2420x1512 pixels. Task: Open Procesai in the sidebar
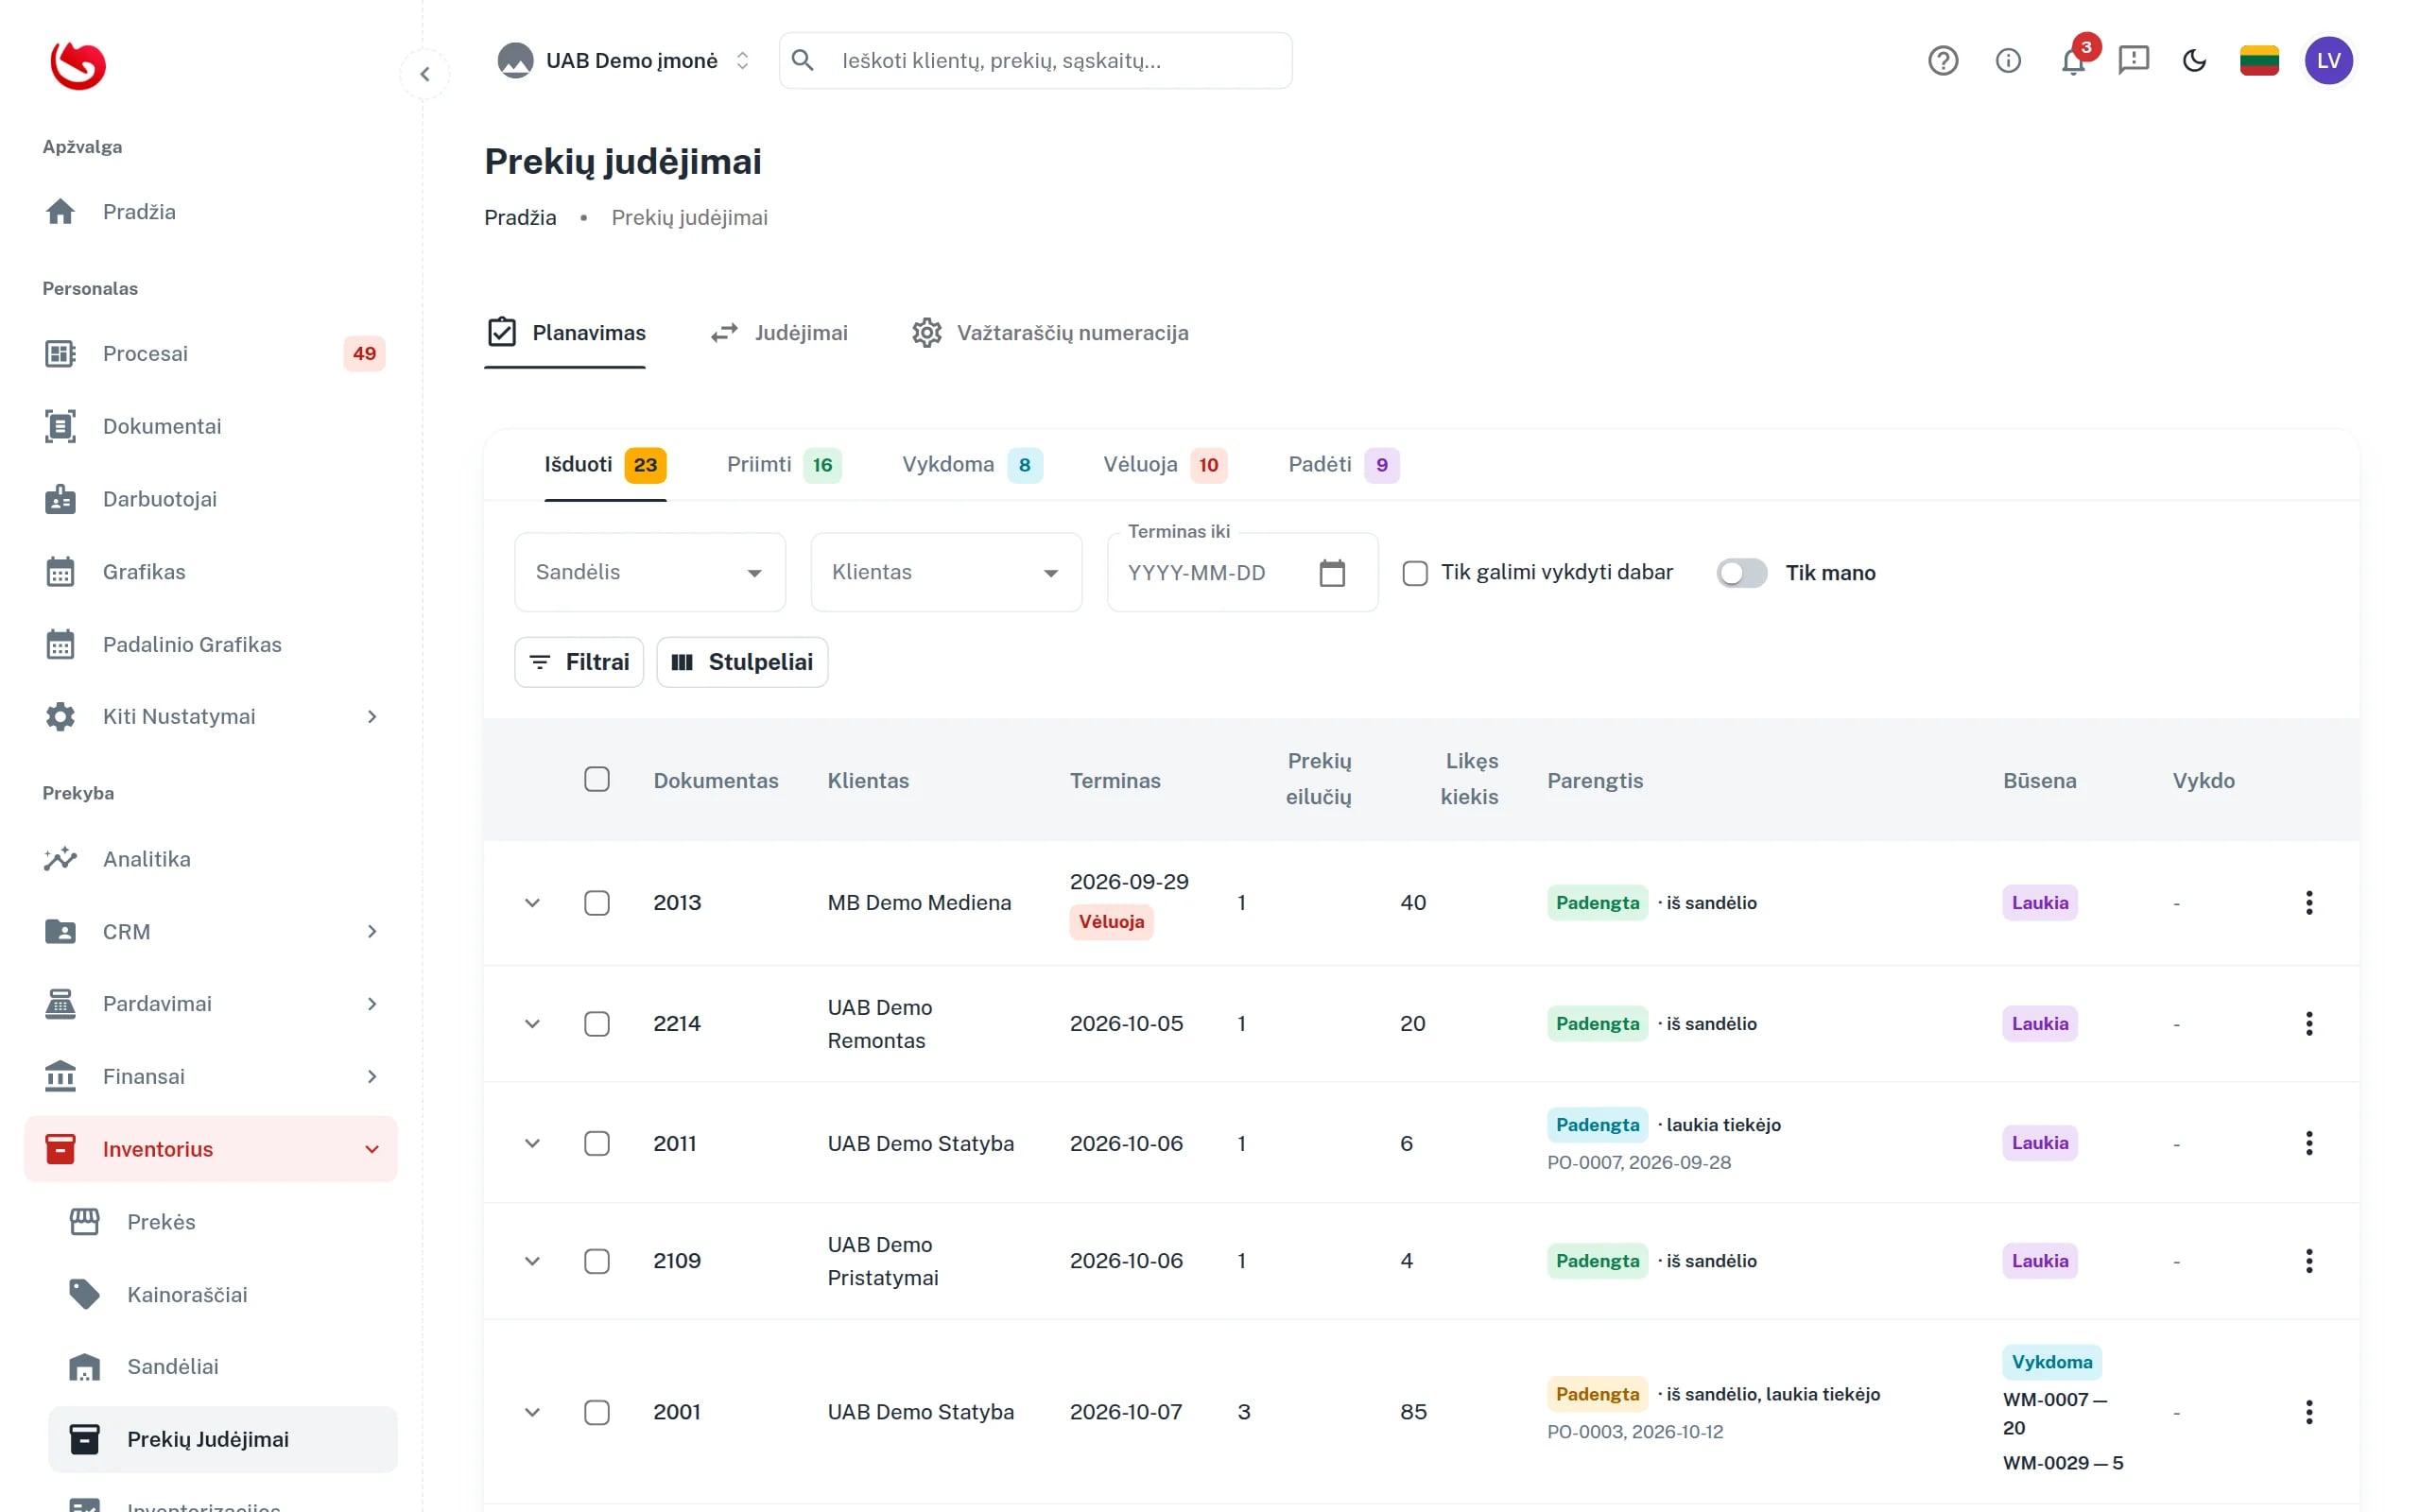(x=211, y=354)
